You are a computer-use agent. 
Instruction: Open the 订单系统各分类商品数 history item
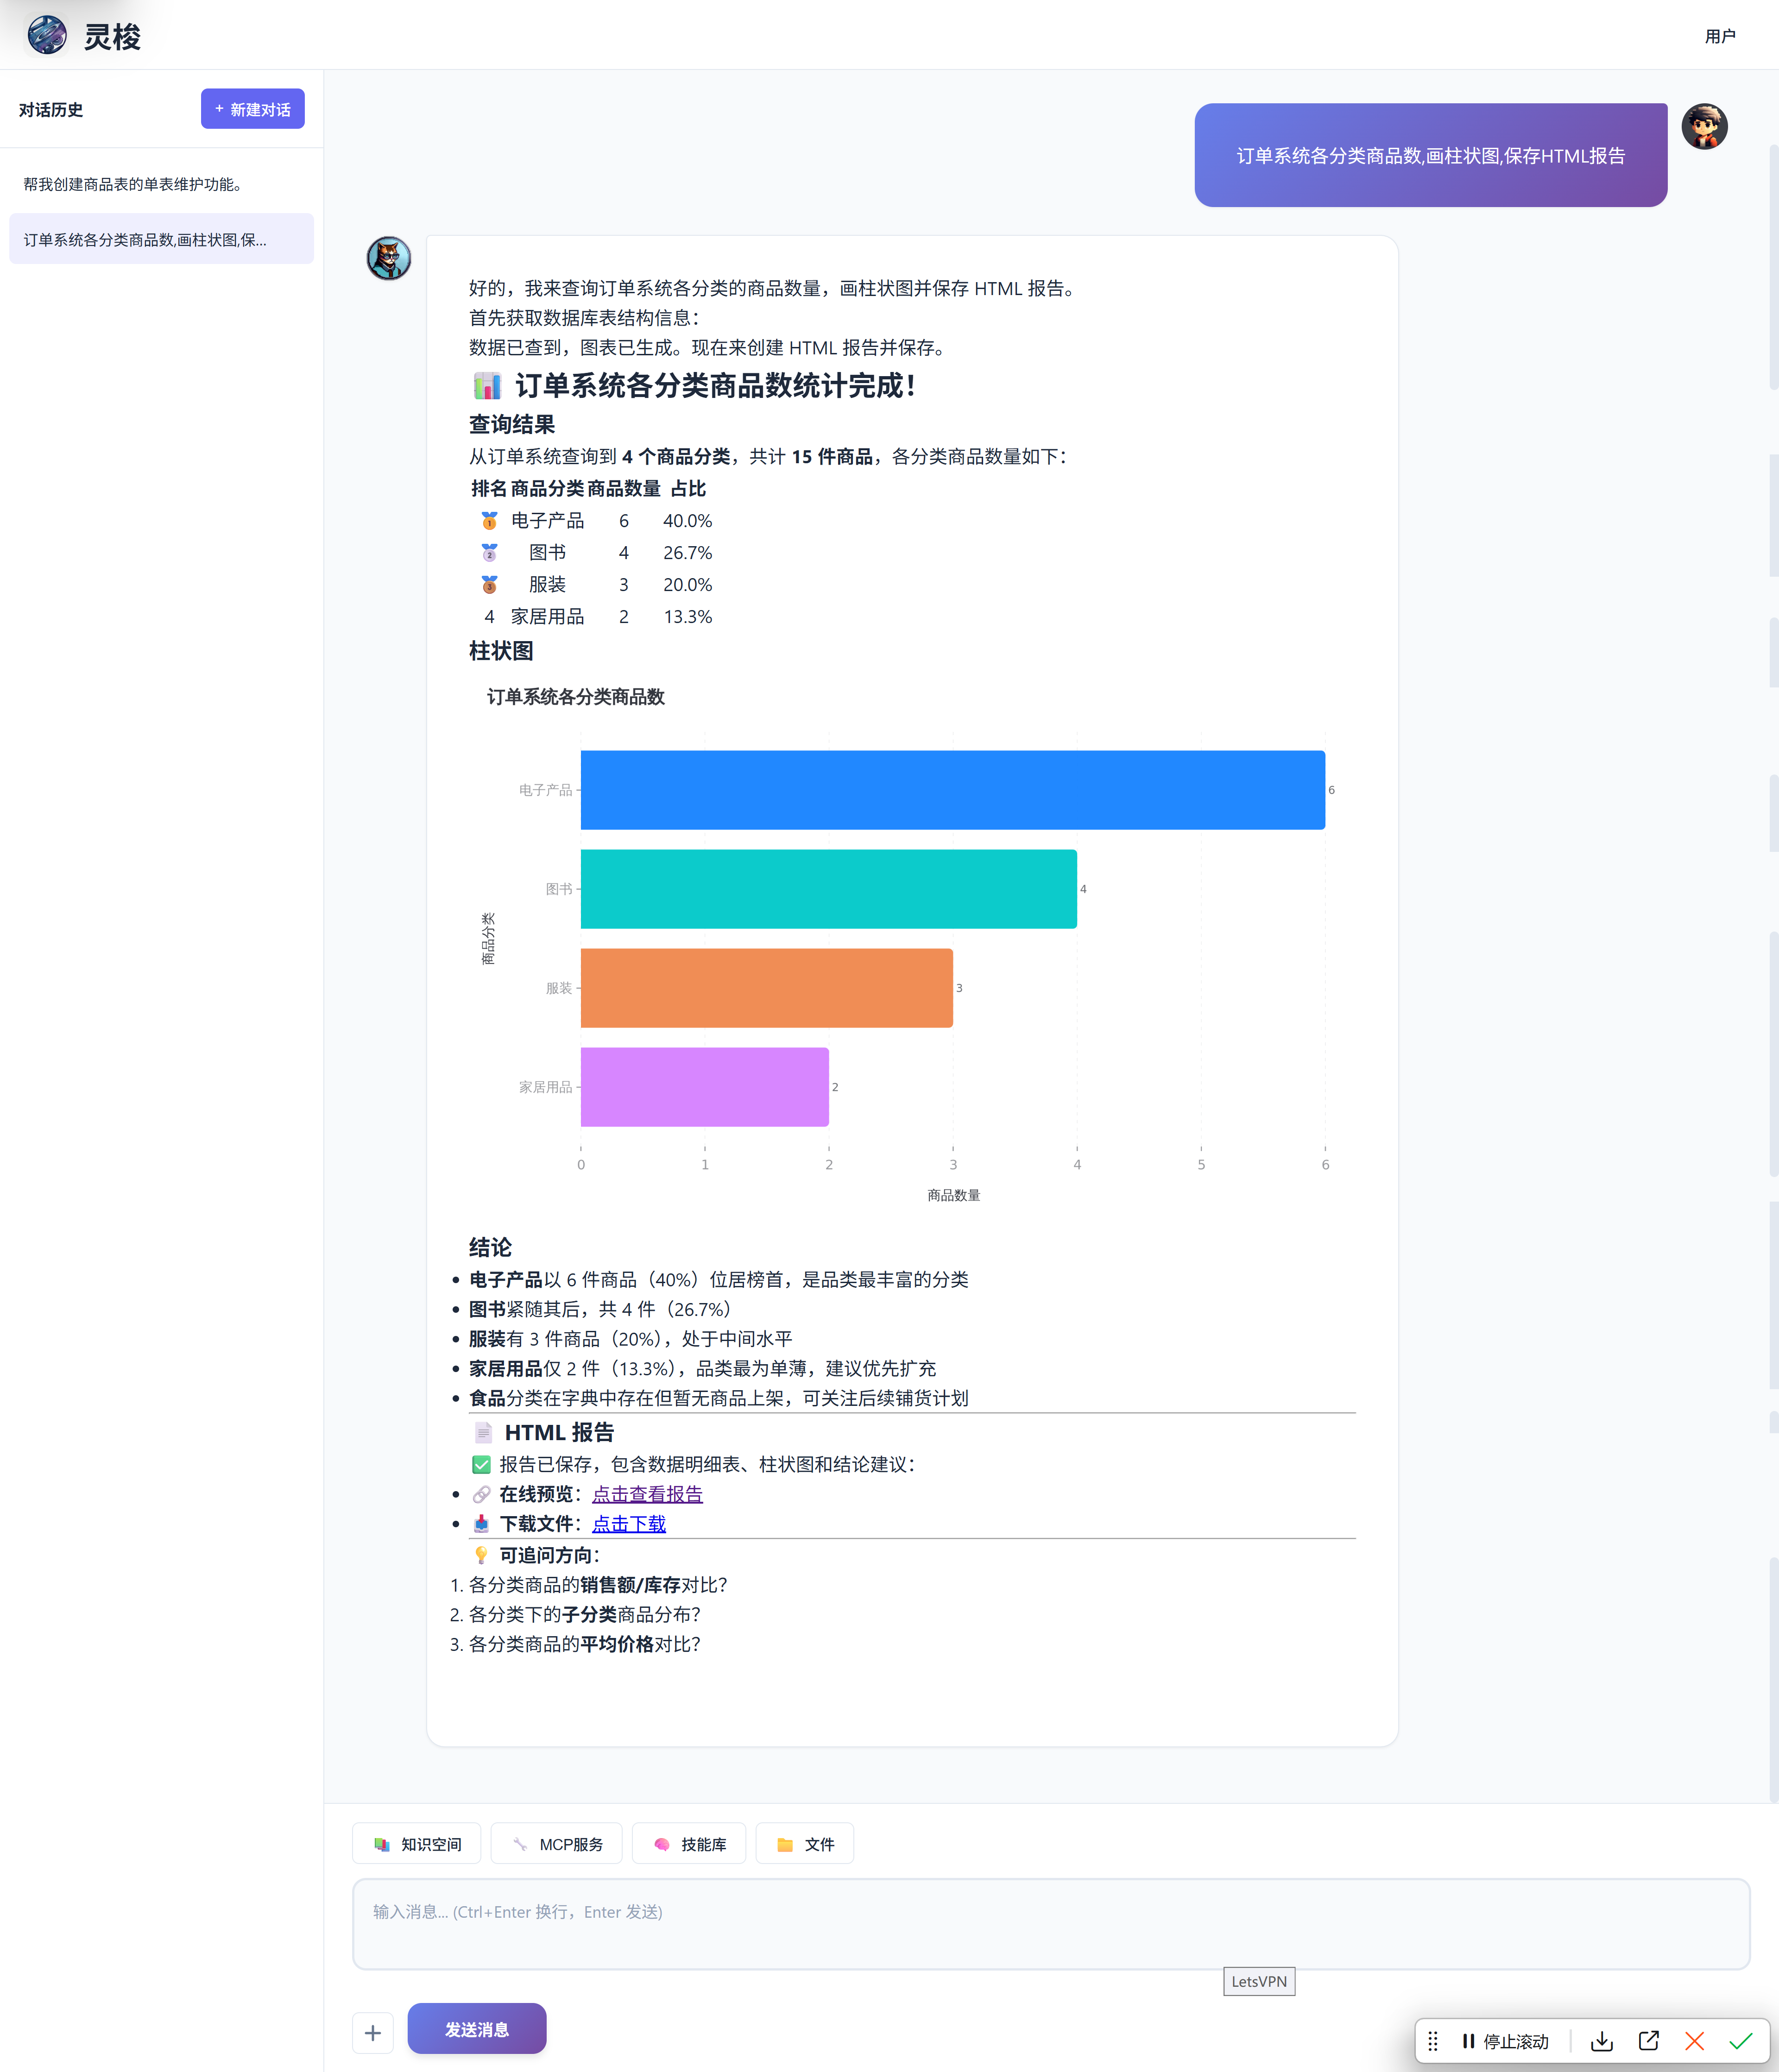pos(161,240)
